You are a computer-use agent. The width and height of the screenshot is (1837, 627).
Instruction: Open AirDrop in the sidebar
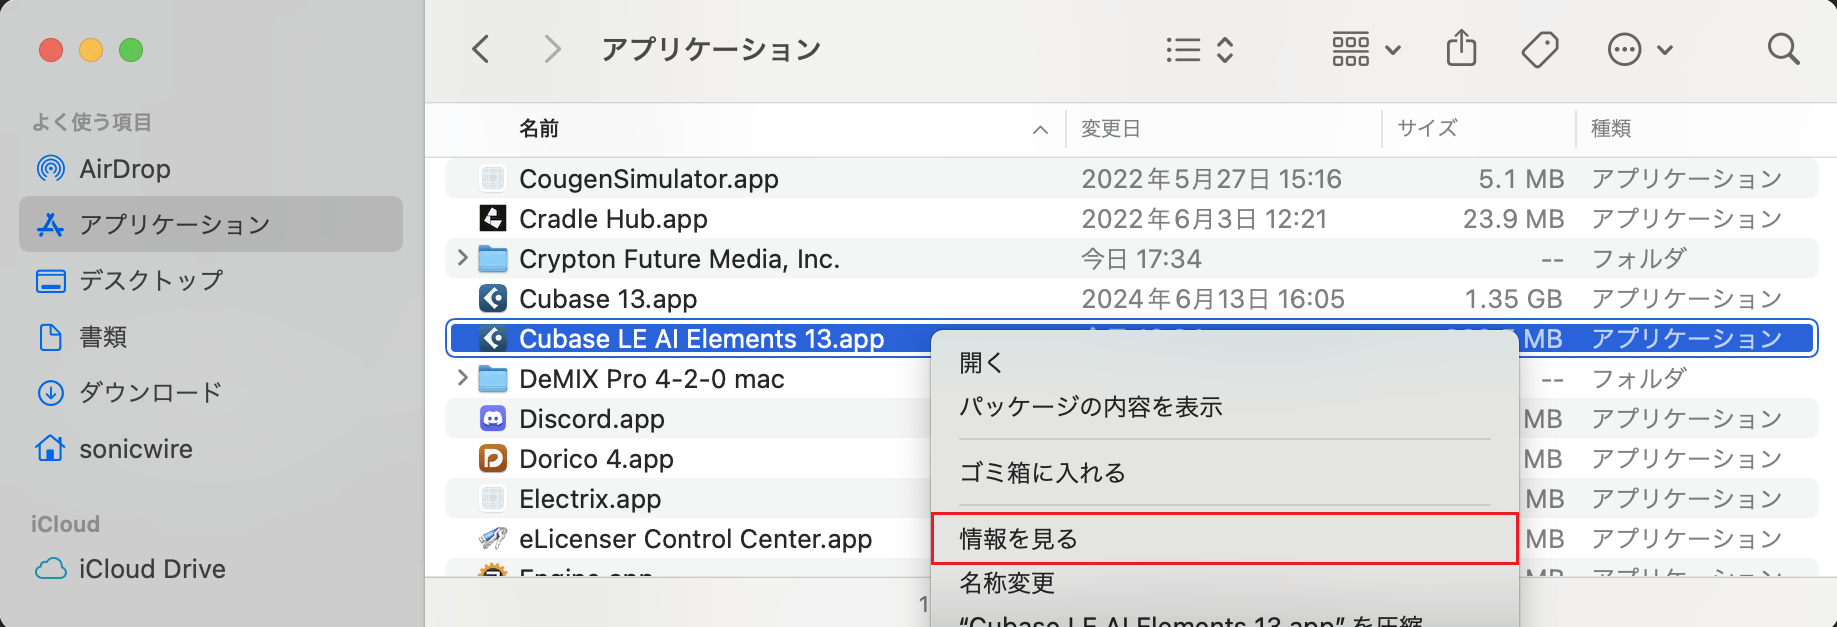pos(124,169)
